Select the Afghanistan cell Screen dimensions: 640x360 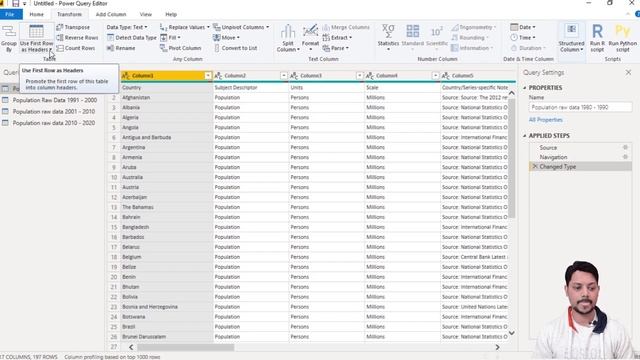click(167, 98)
